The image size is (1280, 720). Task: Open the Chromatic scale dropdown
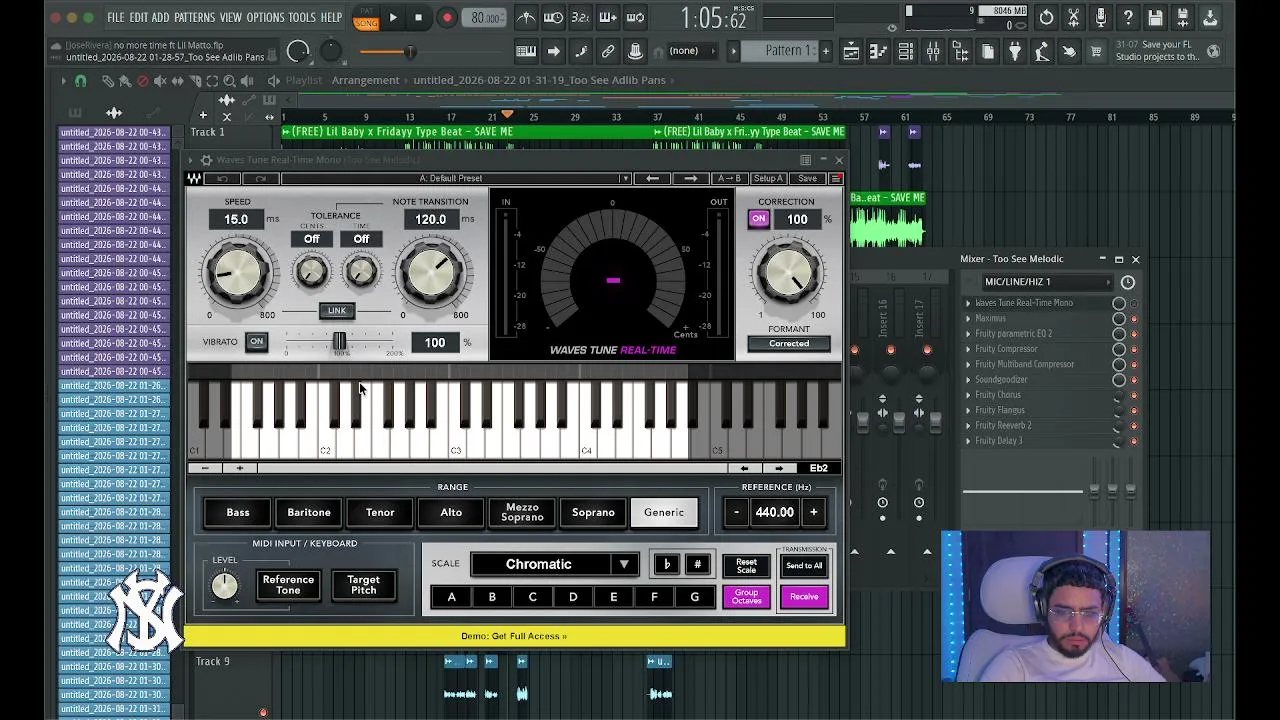pyautogui.click(x=554, y=564)
